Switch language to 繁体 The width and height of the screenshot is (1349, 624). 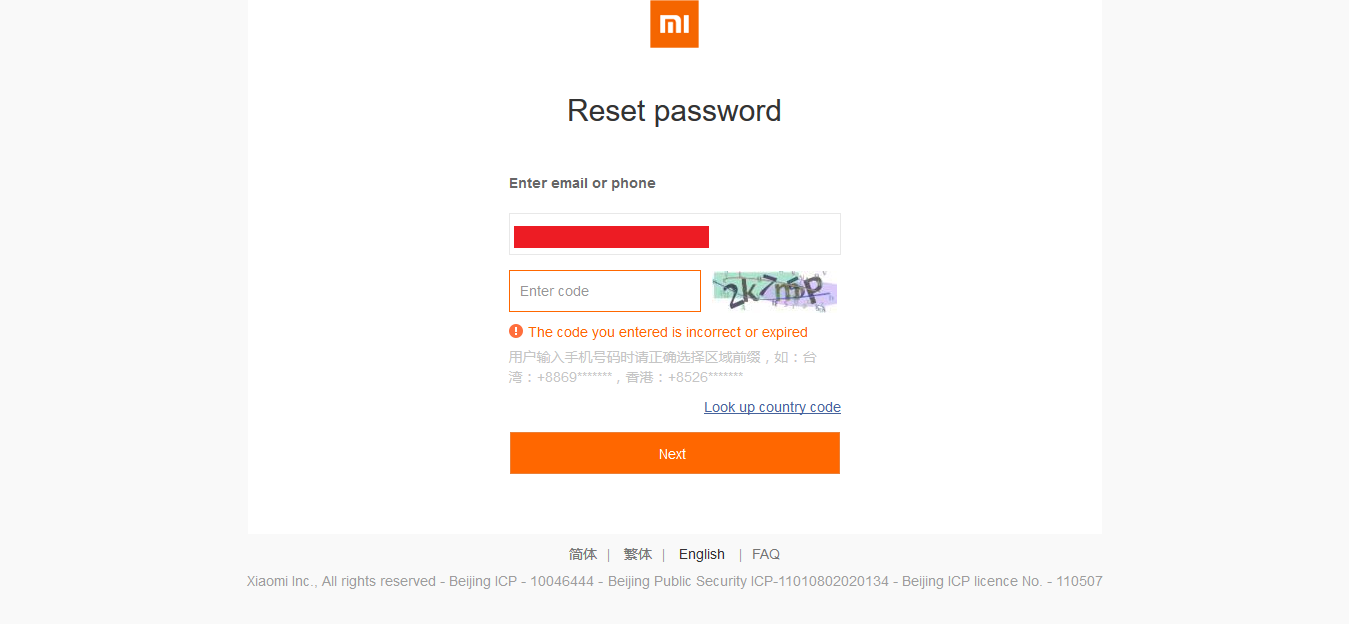click(x=637, y=554)
